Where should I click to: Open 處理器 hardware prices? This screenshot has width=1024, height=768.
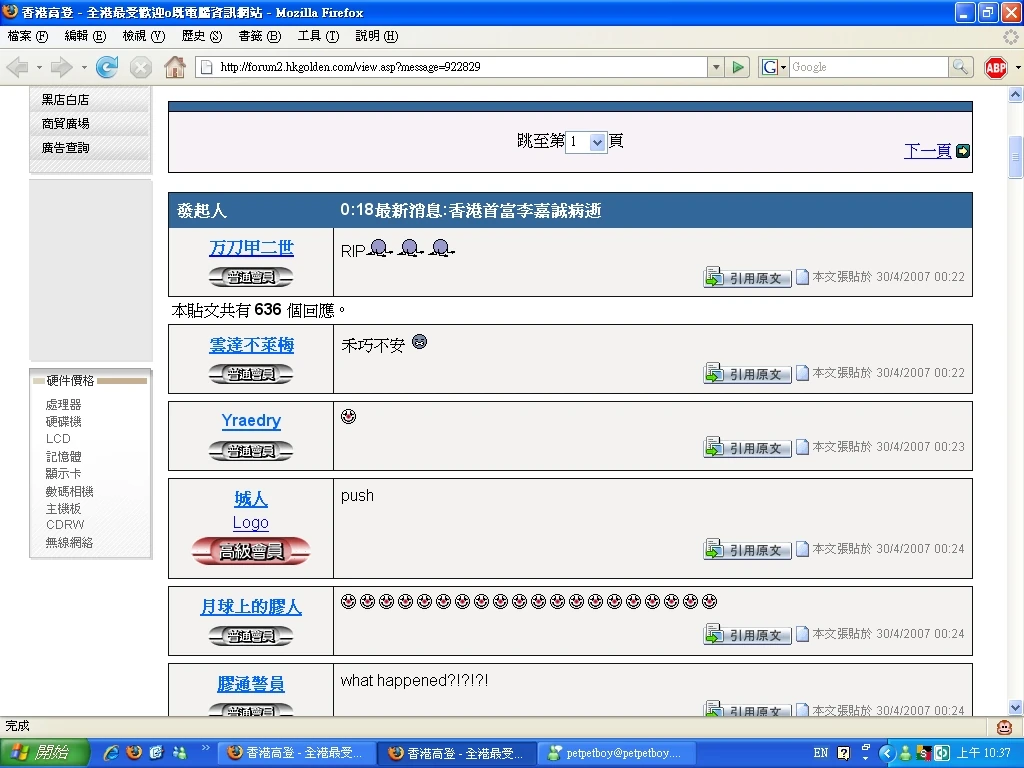click(63, 405)
